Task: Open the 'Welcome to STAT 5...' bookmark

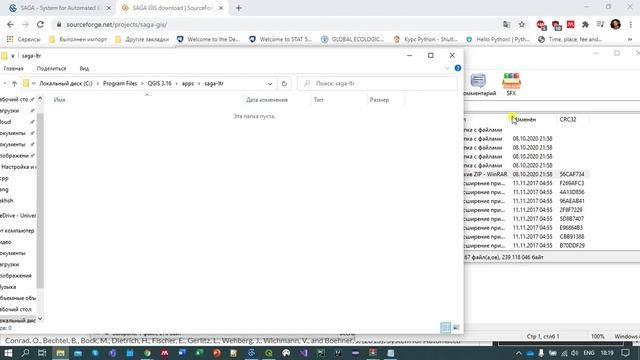Action: (280, 39)
